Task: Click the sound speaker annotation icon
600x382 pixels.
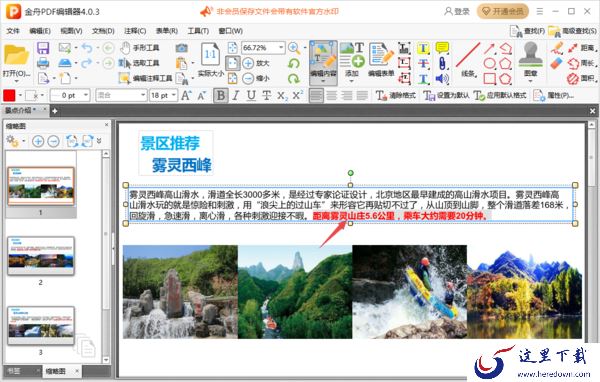Action: click(442, 79)
